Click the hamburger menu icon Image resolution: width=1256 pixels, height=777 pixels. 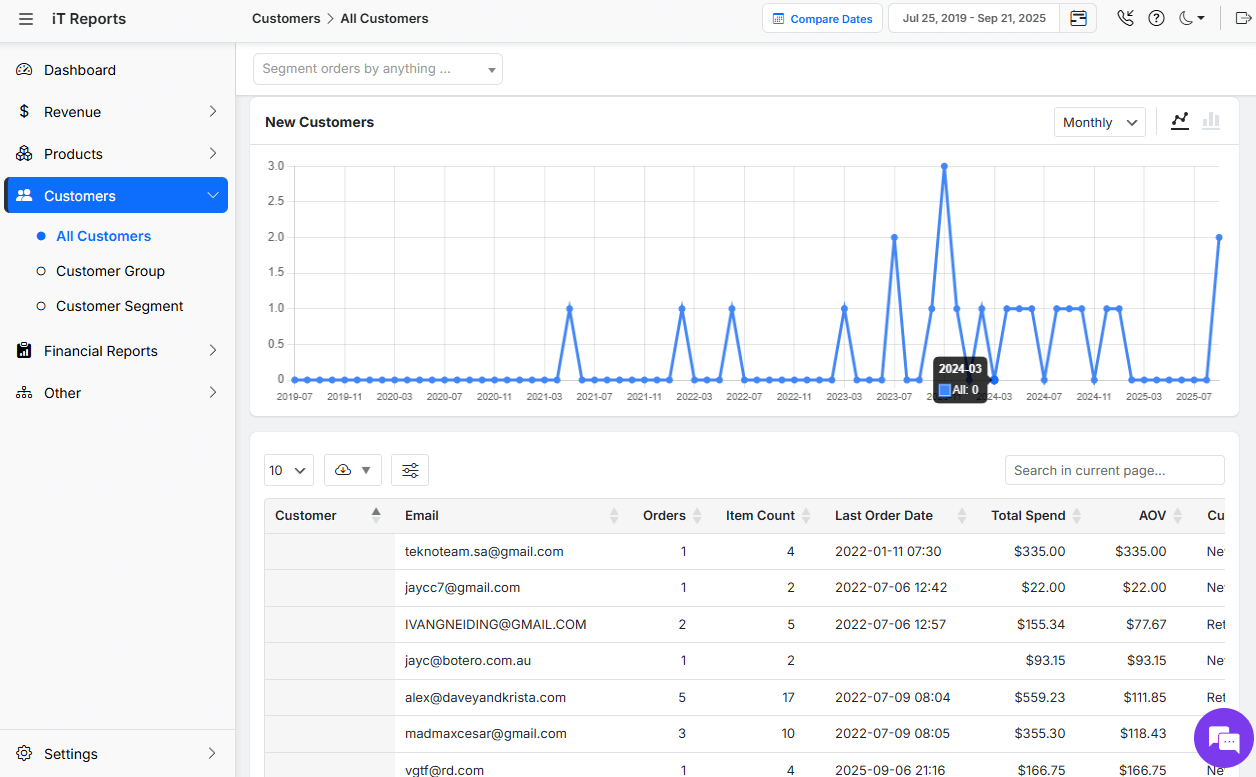tap(26, 19)
